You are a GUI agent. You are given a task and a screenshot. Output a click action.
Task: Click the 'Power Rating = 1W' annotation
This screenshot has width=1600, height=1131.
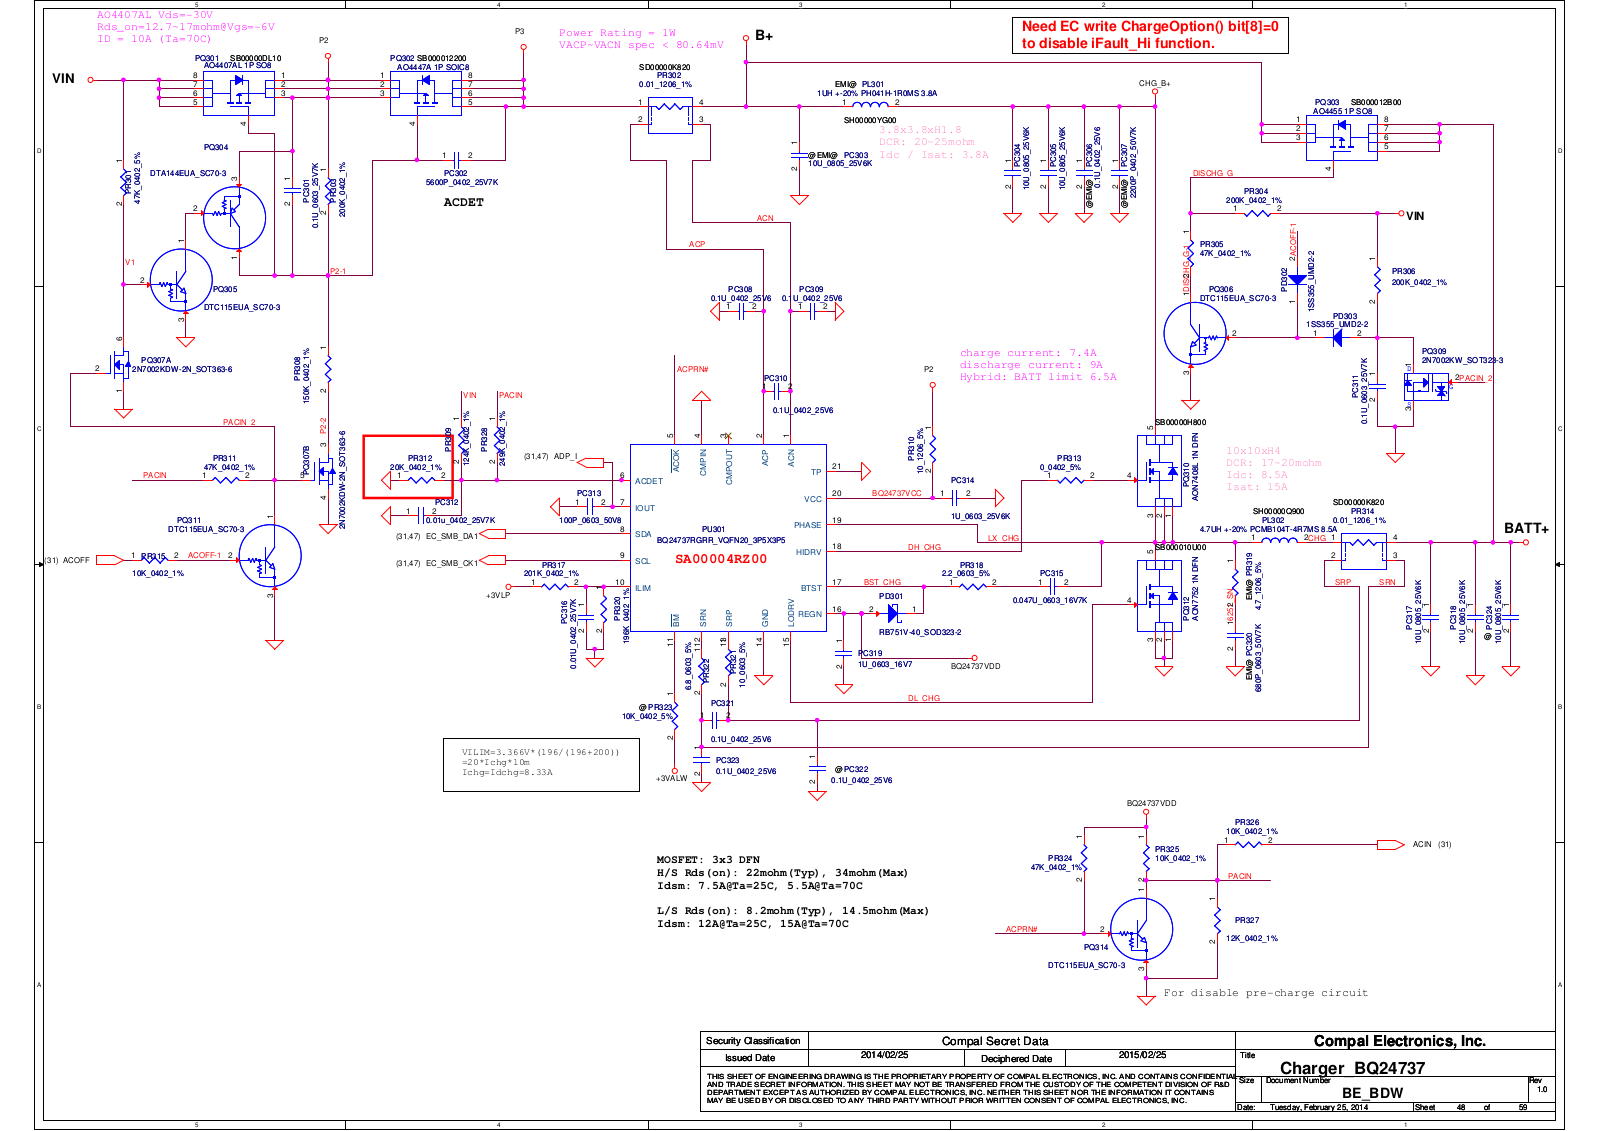point(617,33)
